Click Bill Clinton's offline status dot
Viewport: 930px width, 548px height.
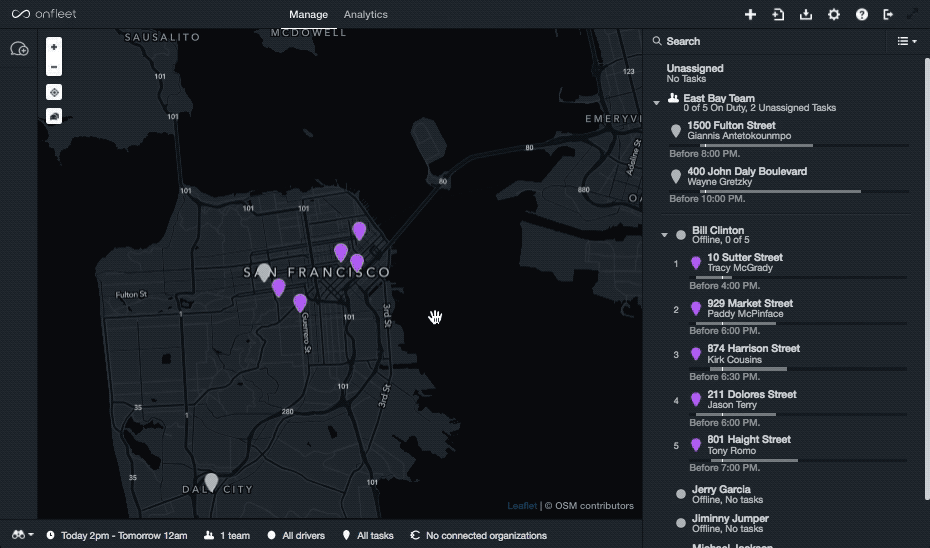point(681,235)
